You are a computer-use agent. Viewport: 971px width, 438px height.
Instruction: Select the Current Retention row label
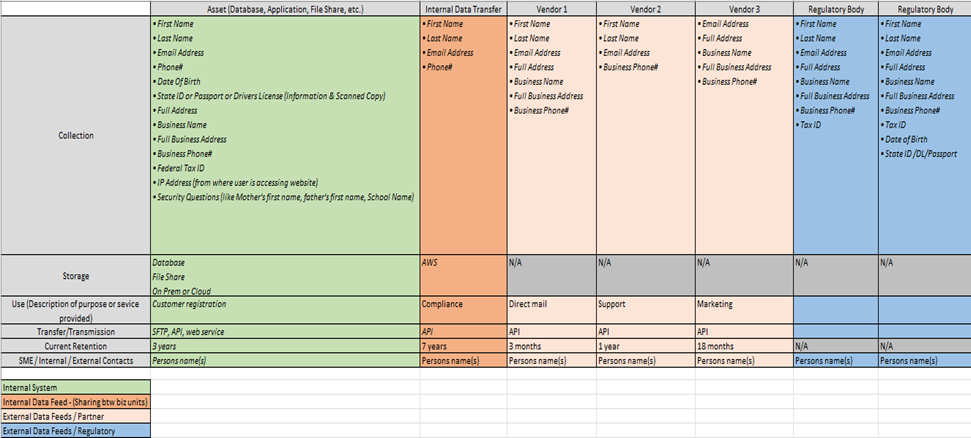[75, 345]
